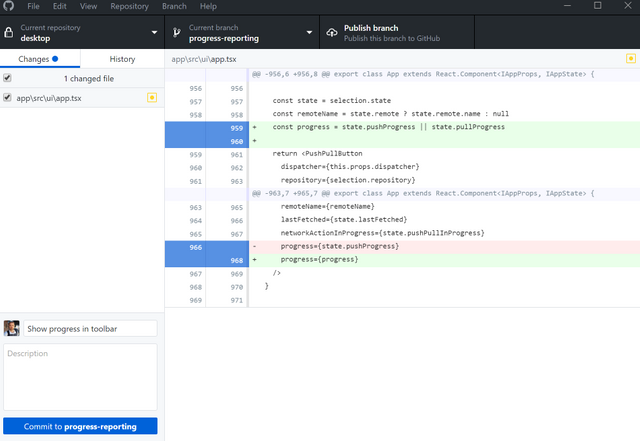The image size is (640, 441).
Task: Click the line 'const progress = state.pushProgress || state.pullProgress'
Action: pyautogui.click(x=389, y=127)
